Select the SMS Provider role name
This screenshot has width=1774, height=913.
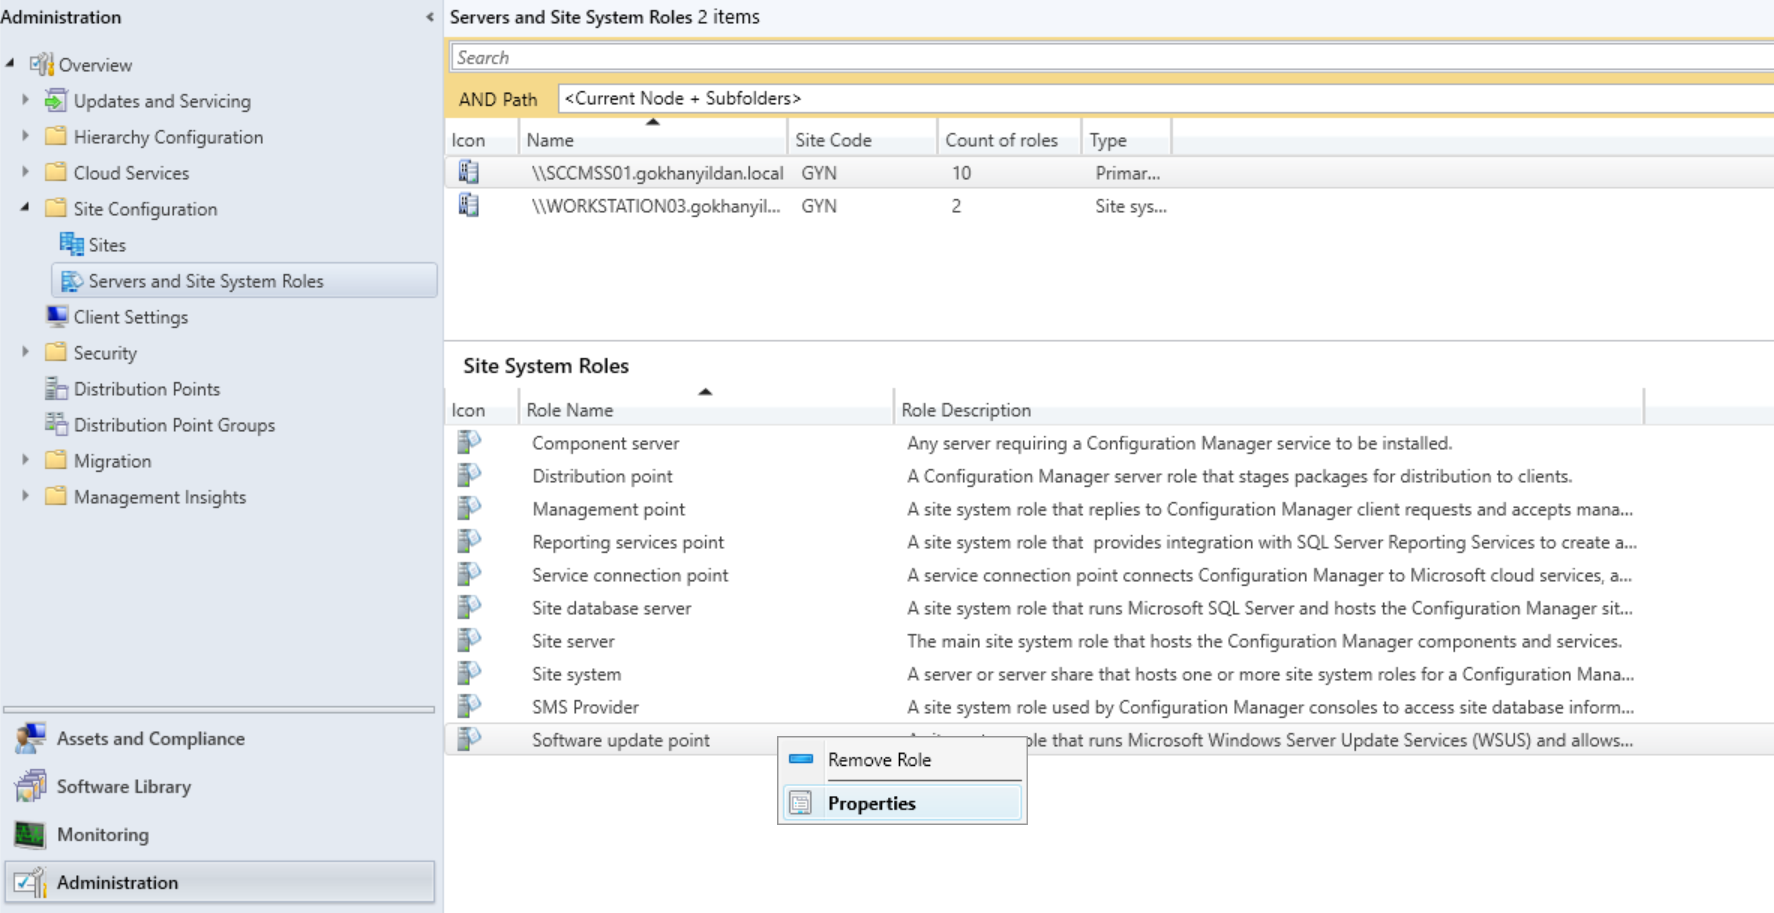[x=585, y=707]
